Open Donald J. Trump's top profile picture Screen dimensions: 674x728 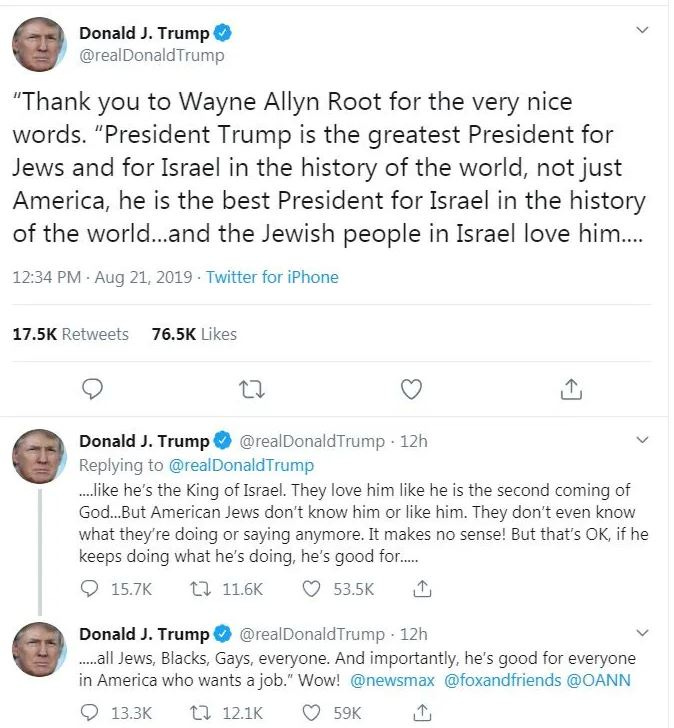coord(39,45)
